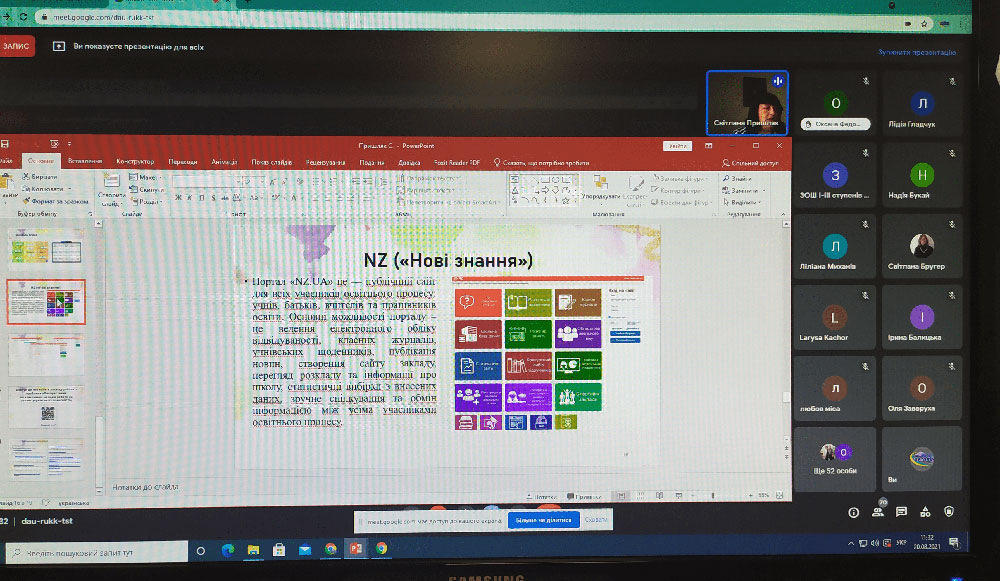Open File Explorer from the taskbar

(x=253, y=550)
